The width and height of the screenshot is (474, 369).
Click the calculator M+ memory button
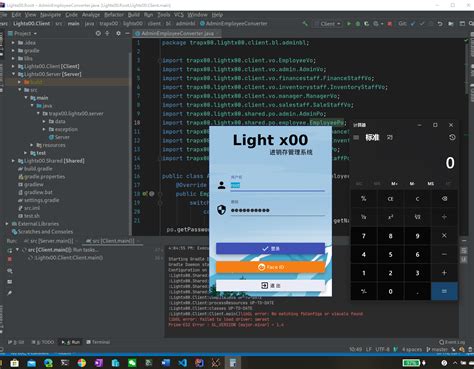point(394,184)
